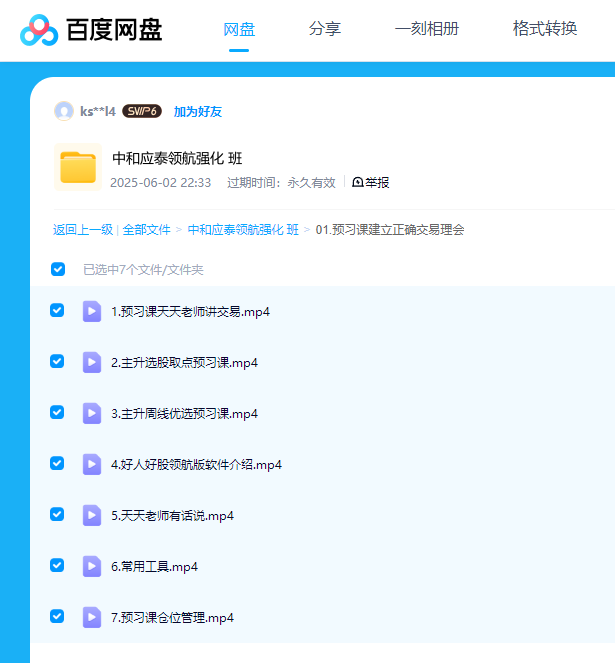Toggle the select-all files checkbox

click(x=58, y=269)
